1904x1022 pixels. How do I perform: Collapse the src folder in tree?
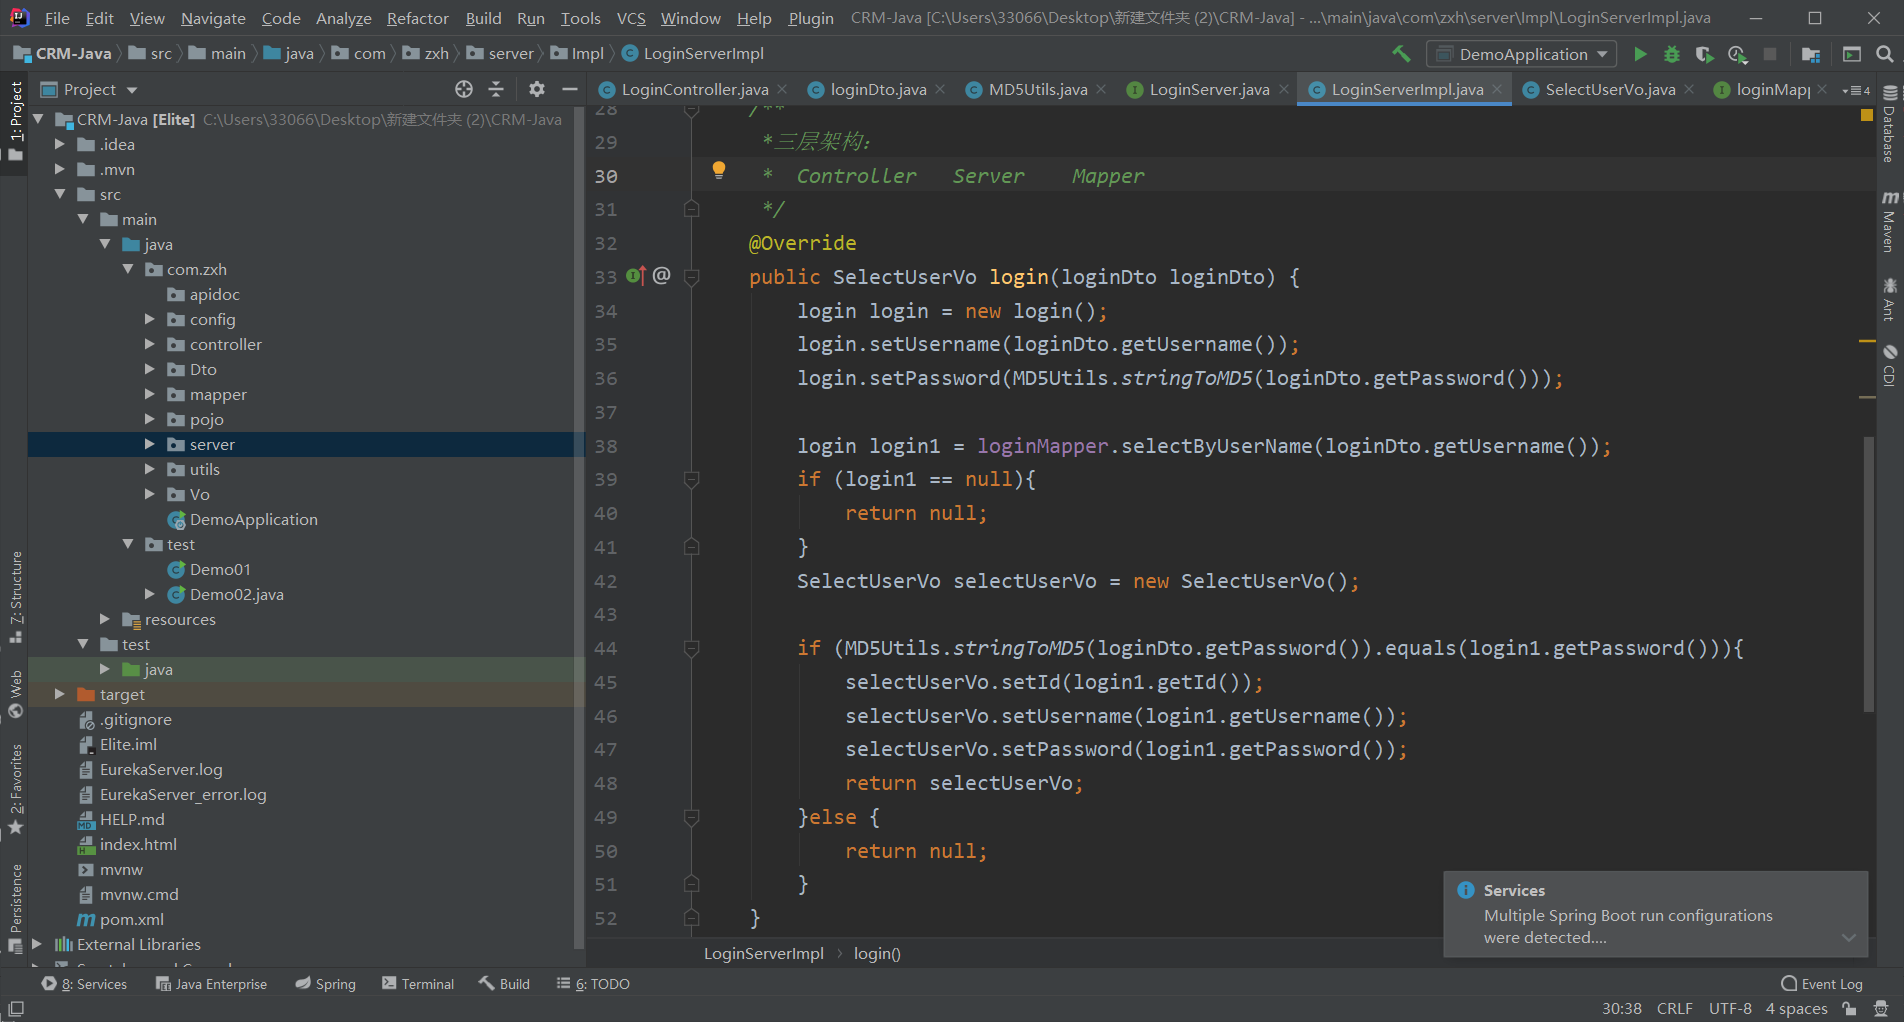60,194
